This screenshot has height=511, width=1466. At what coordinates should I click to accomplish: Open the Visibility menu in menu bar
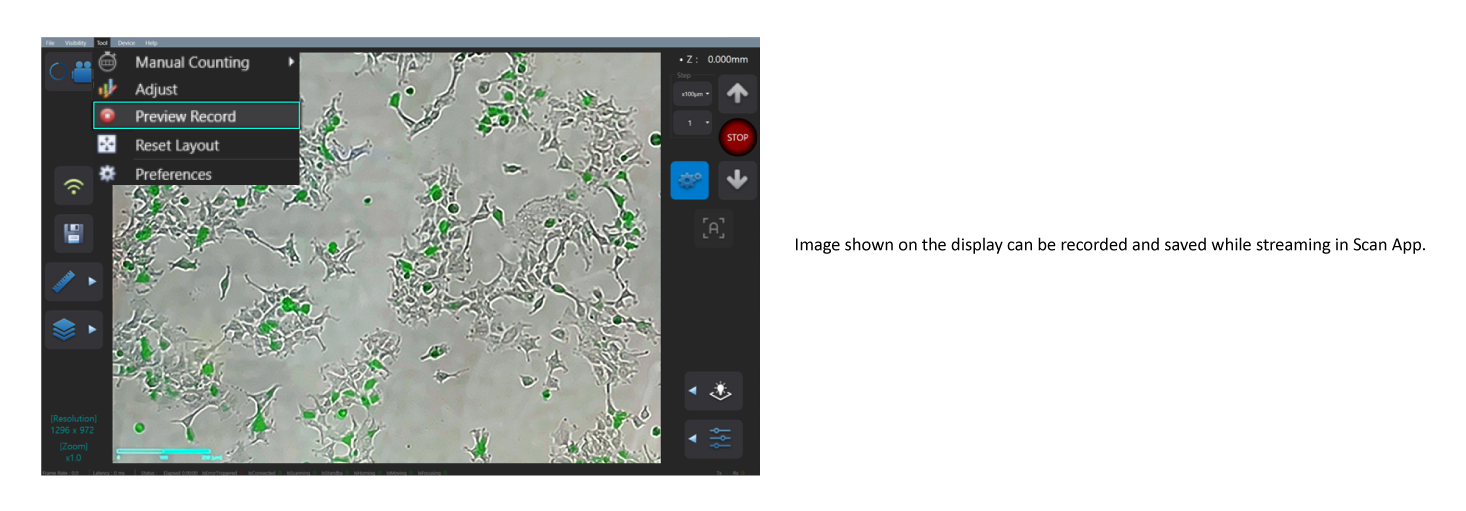[x=75, y=43]
